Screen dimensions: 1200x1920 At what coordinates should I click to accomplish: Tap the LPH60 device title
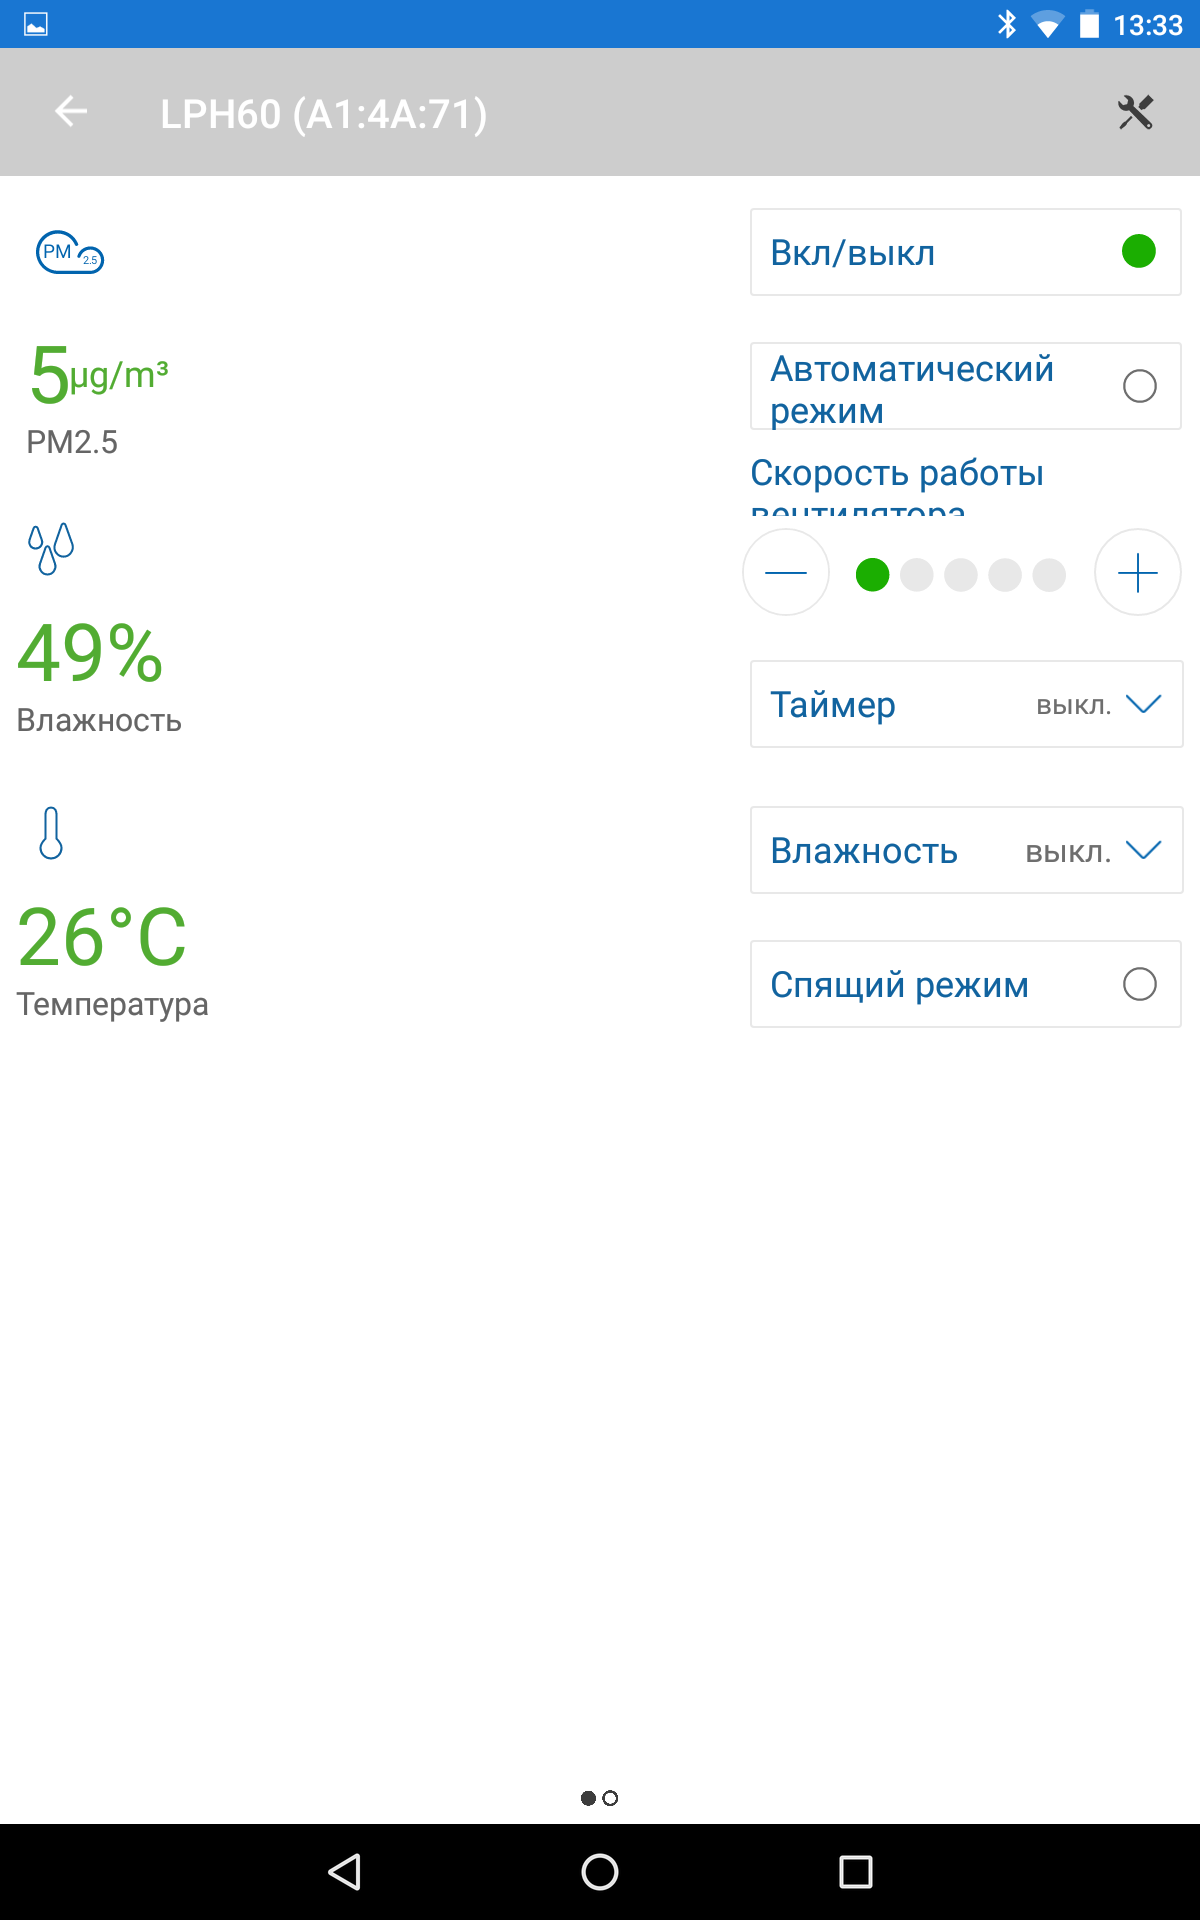pyautogui.click(x=323, y=114)
